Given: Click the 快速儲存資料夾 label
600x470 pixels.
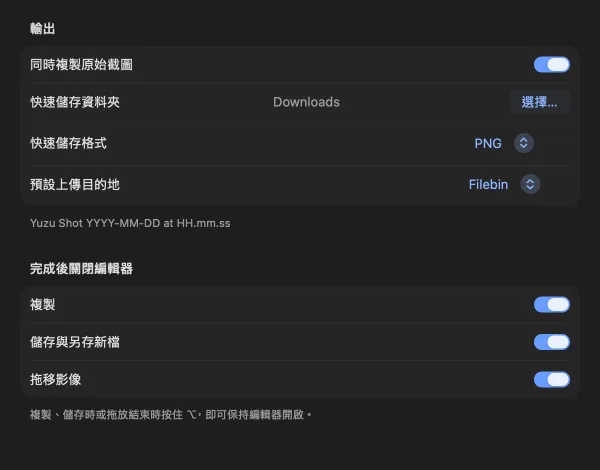Looking at the screenshot, I should pos(75,102).
